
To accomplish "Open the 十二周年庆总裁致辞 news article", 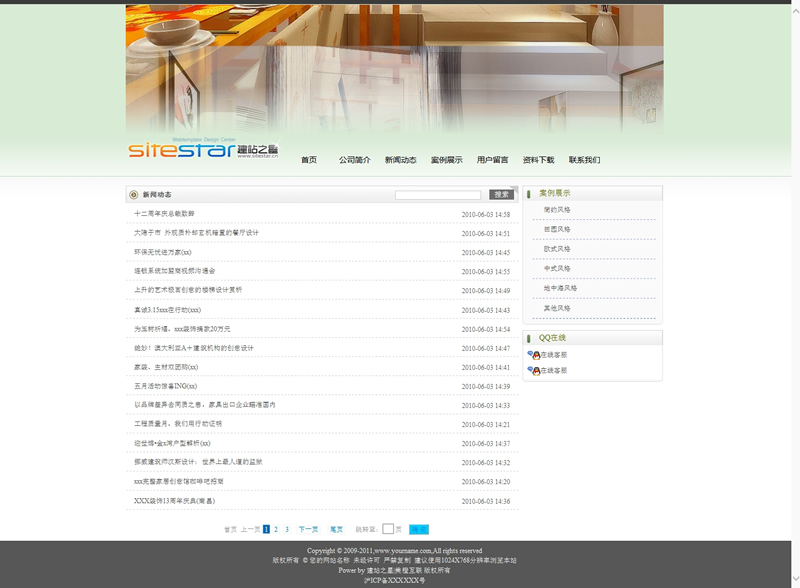I will click(x=165, y=214).
